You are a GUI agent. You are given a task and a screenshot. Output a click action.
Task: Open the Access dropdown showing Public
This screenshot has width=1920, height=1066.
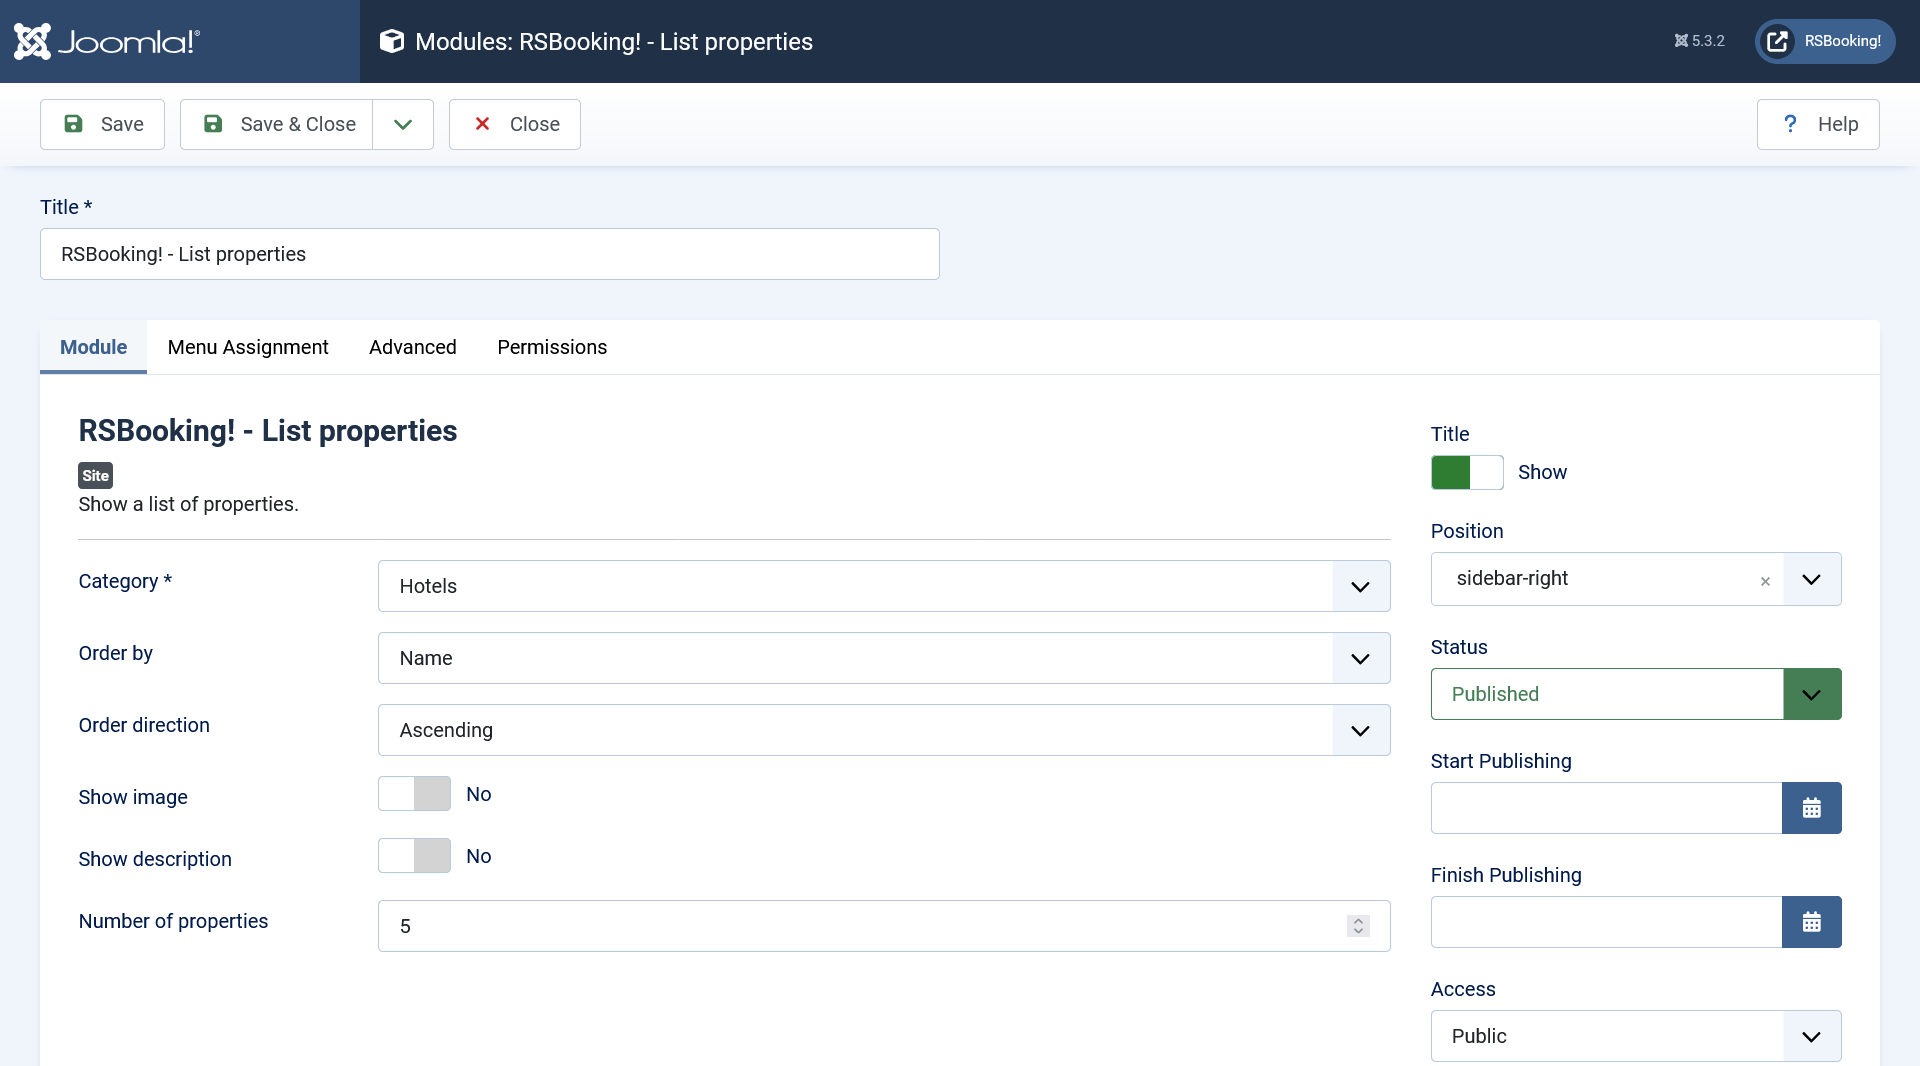pos(1636,1036)
